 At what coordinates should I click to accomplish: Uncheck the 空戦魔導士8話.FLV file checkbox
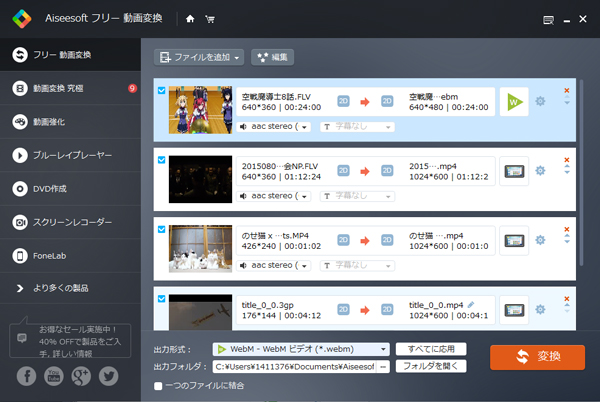click(x=161, y=90)
